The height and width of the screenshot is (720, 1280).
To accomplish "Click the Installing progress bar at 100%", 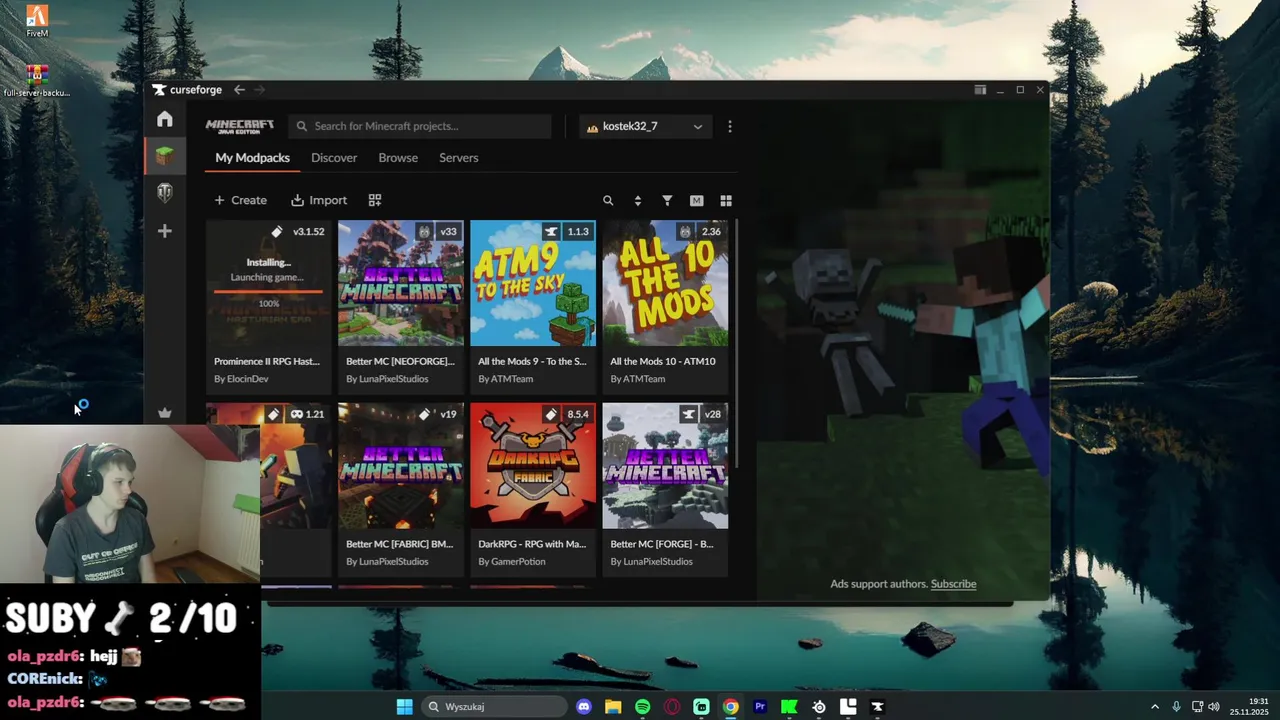I will tap(268, 291).
